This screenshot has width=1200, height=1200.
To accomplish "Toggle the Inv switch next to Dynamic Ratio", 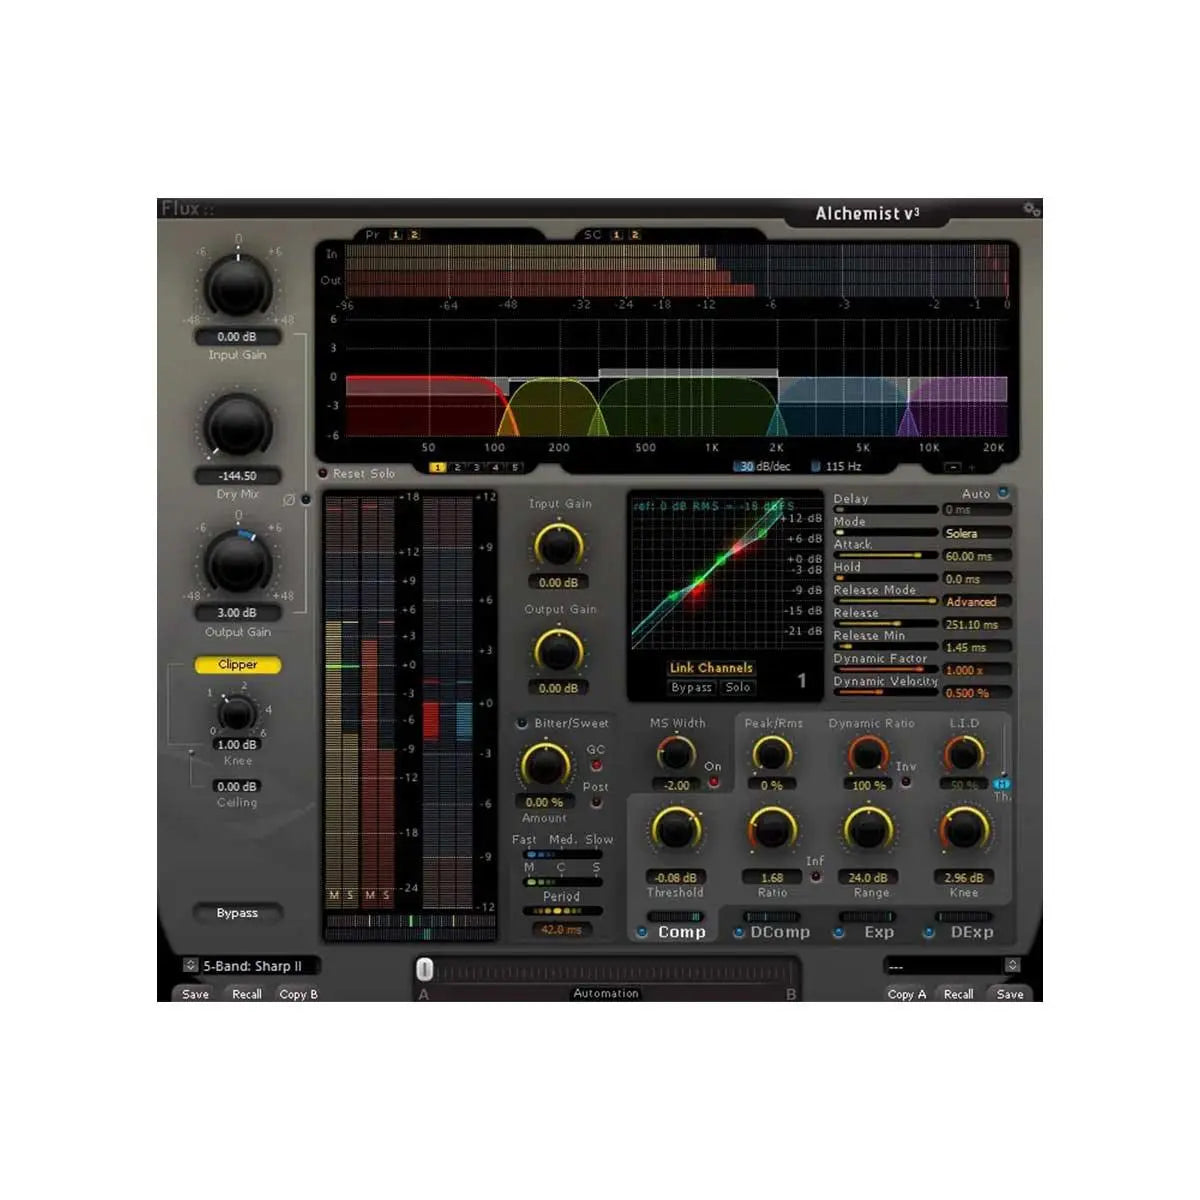I will 907,780.
